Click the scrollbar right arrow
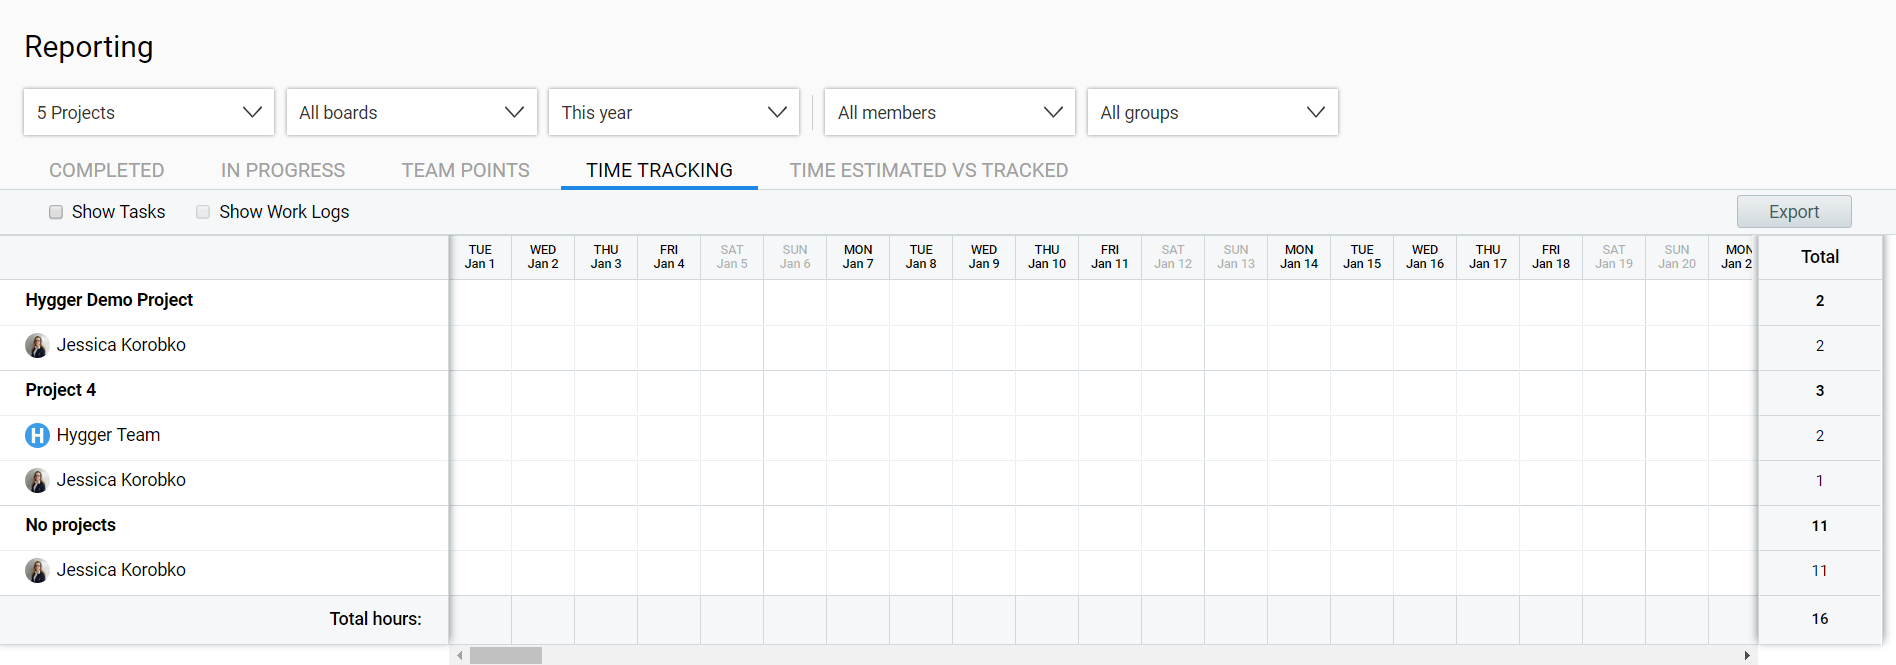1896x665 pixels. pyautogui.click(x=1747, y=656)
